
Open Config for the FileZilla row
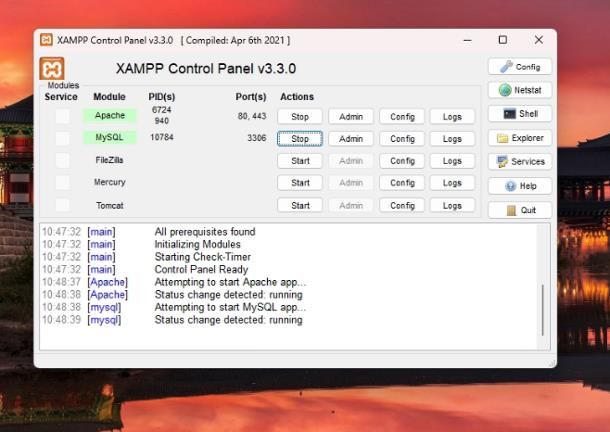[x=402, y=161]
